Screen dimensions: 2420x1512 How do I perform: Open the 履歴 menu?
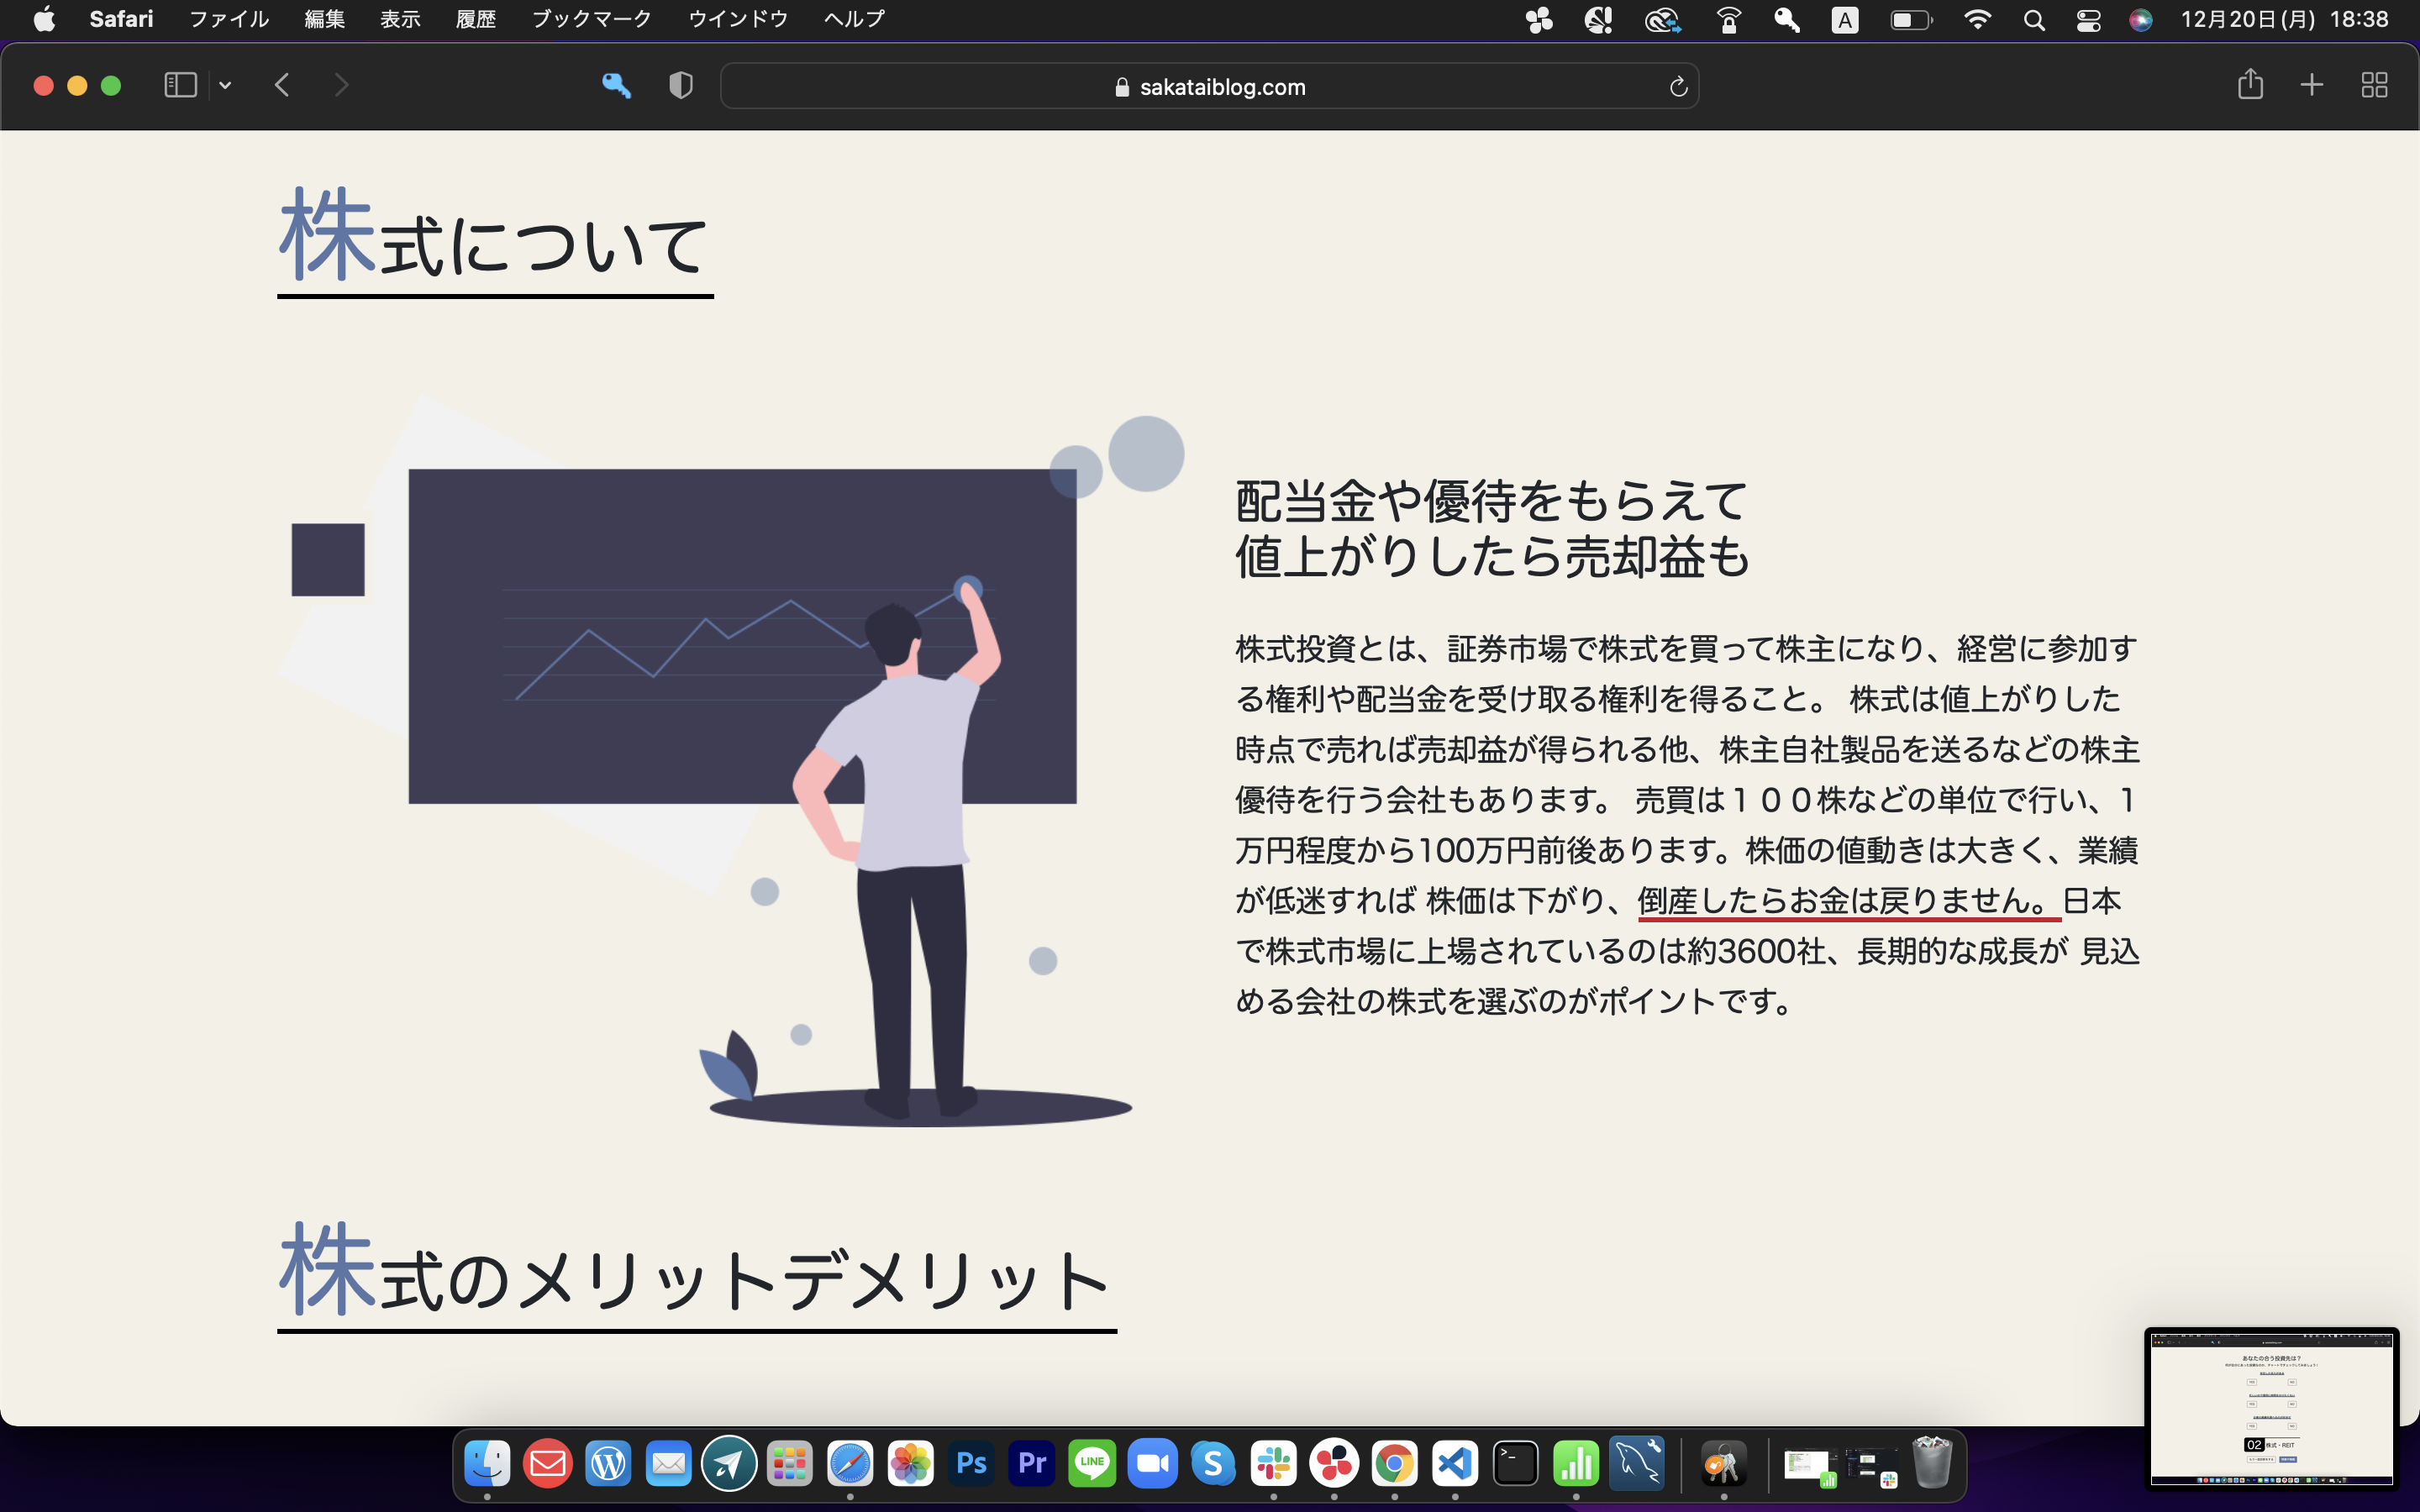click(477, 18)
